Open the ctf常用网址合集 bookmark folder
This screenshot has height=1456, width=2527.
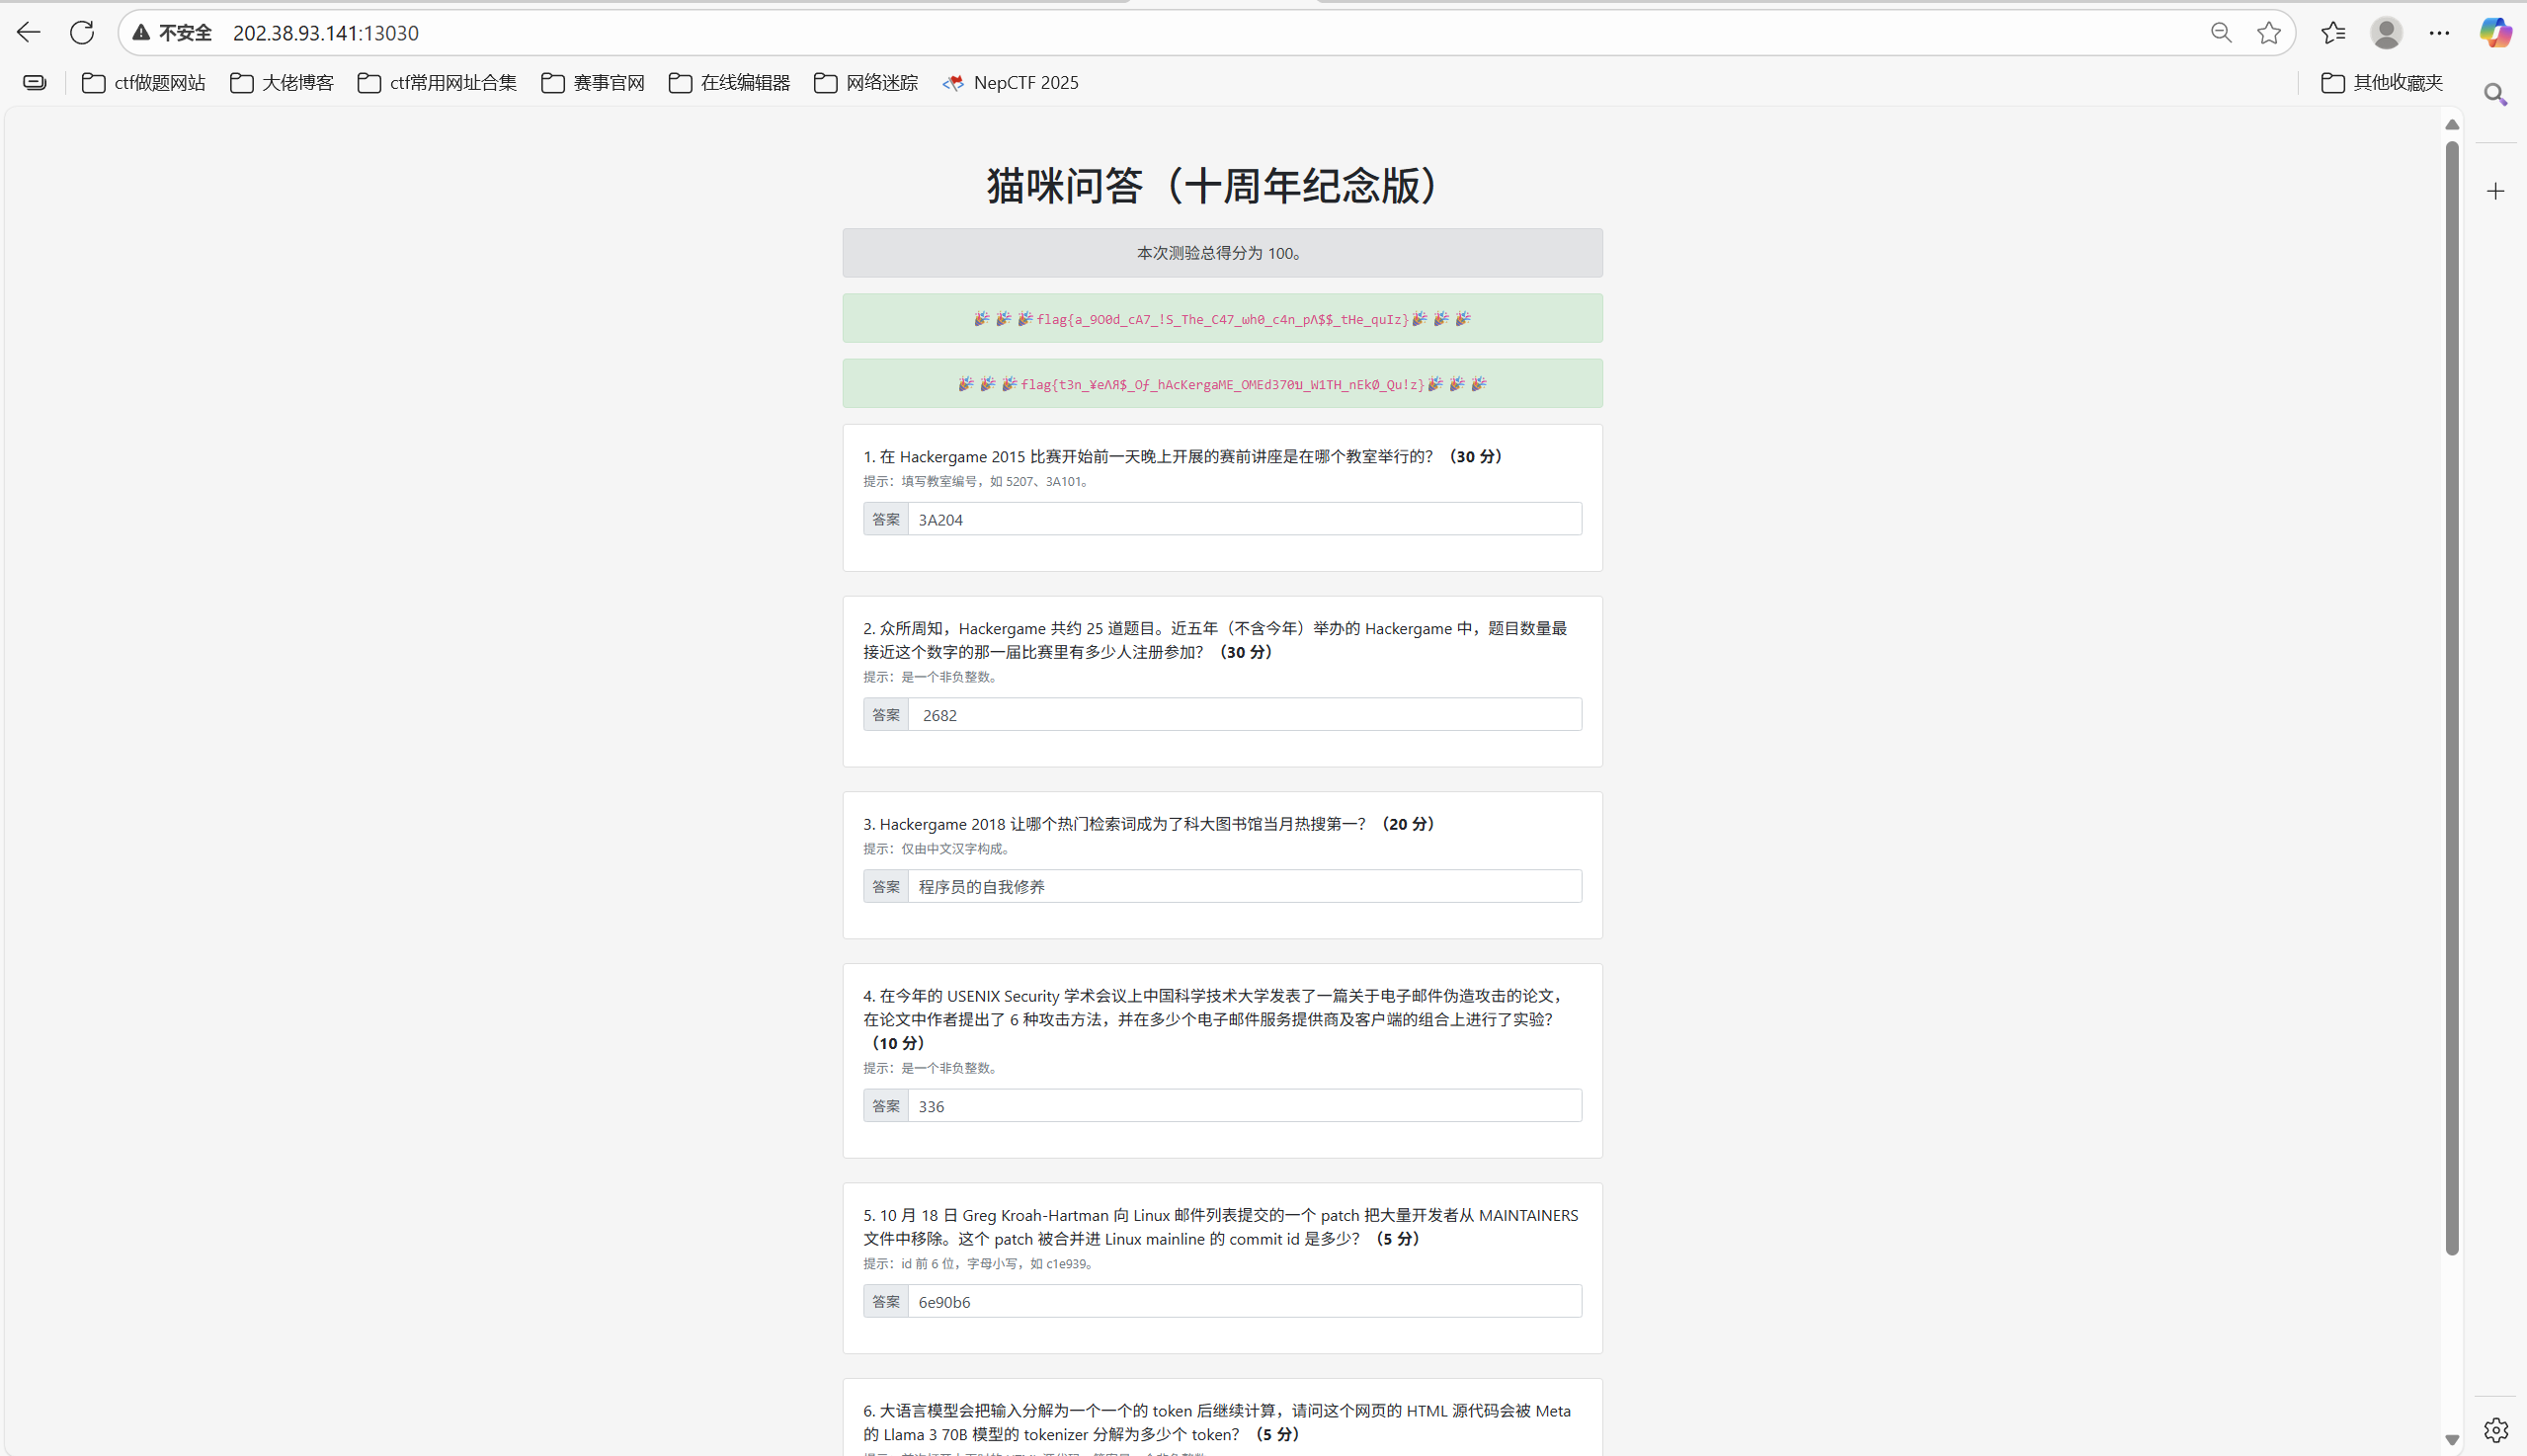point(437,83)
